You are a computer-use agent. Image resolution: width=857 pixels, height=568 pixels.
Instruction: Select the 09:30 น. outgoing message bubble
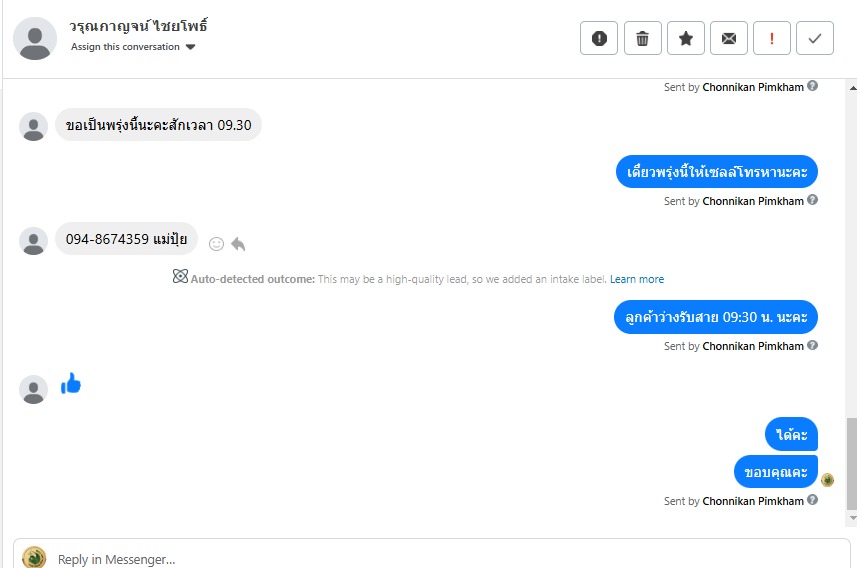point(715,317)
